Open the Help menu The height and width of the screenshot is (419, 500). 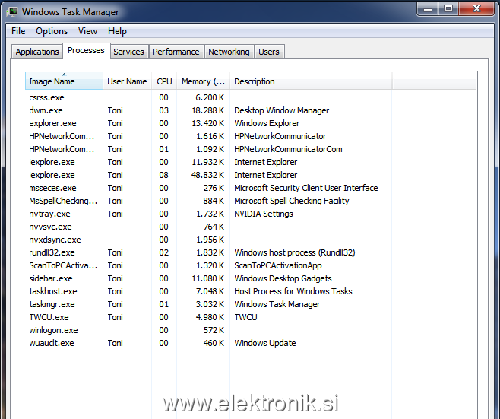tap(117, 31)
